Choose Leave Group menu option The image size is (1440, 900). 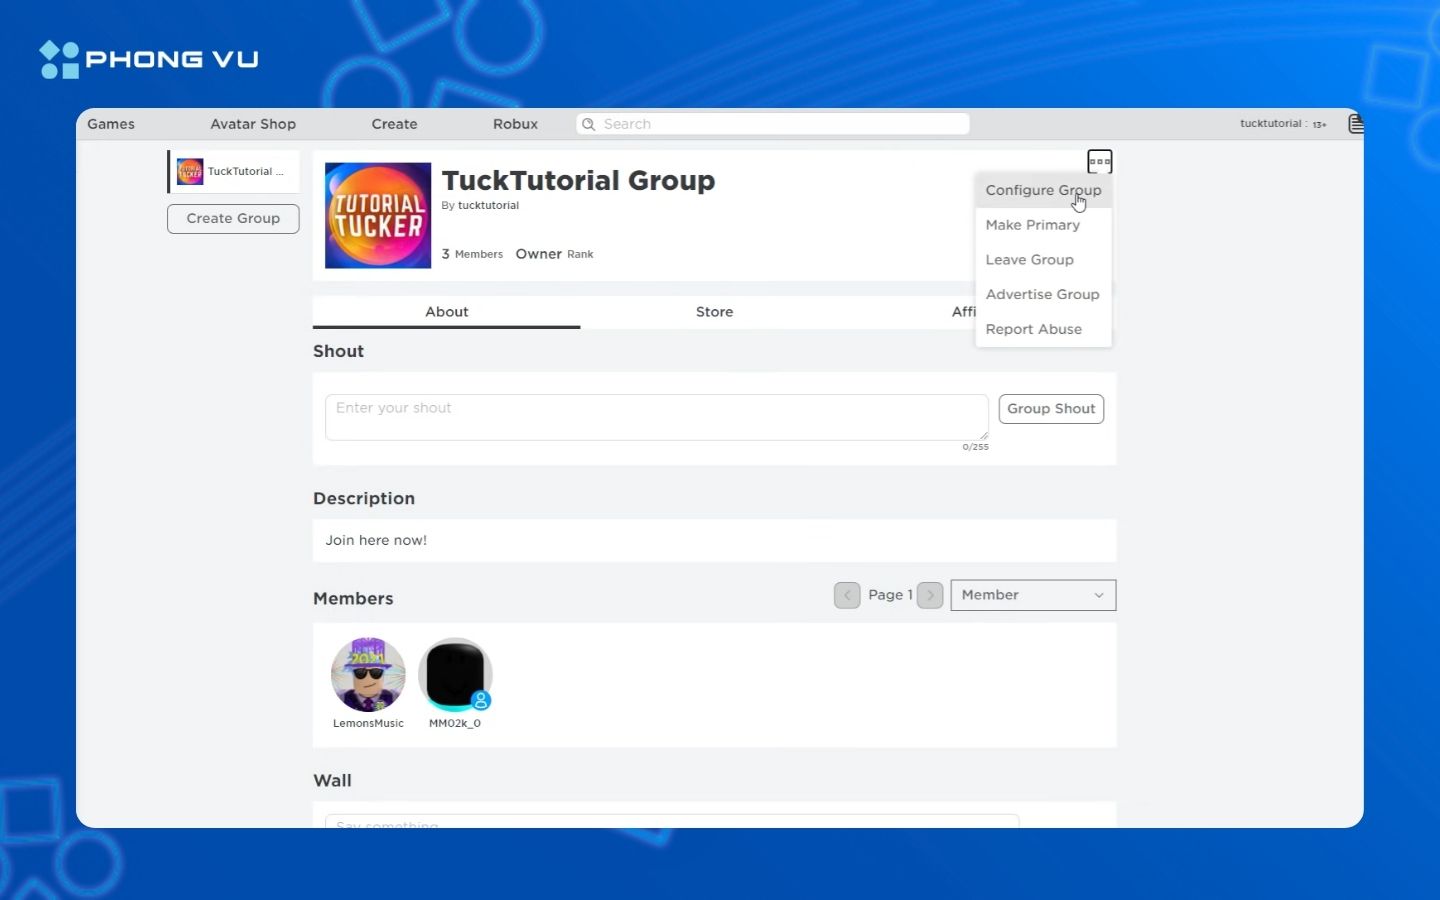[1029, 260]
